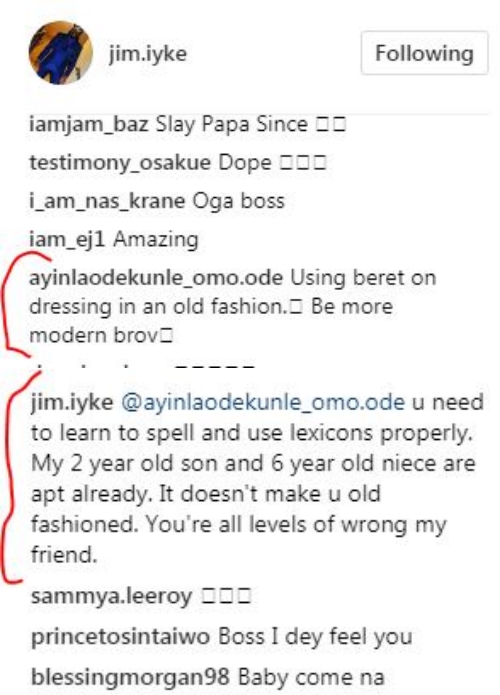500x695 pixels.
Task: View iam_ej1 commenter profile
Action: click(67, 240)
